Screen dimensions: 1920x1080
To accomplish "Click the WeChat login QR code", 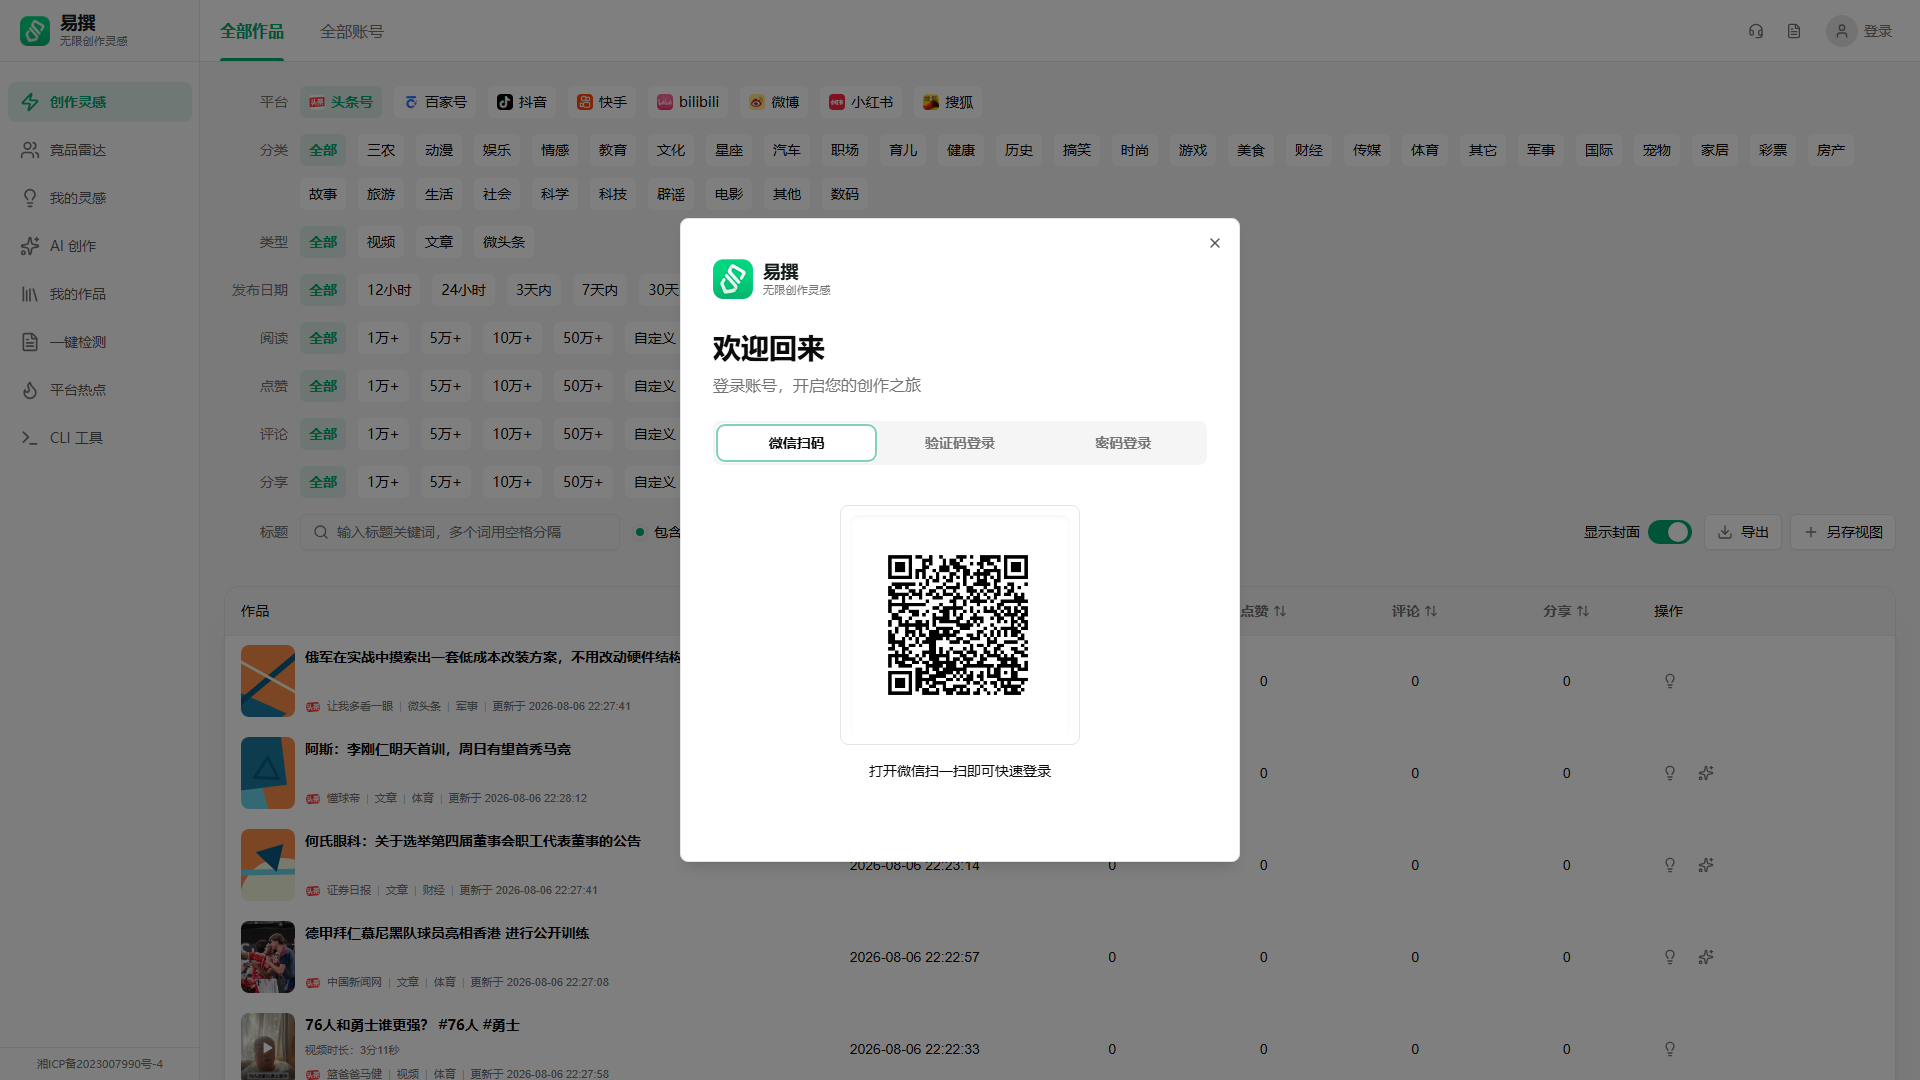I will tap(958, 625).
